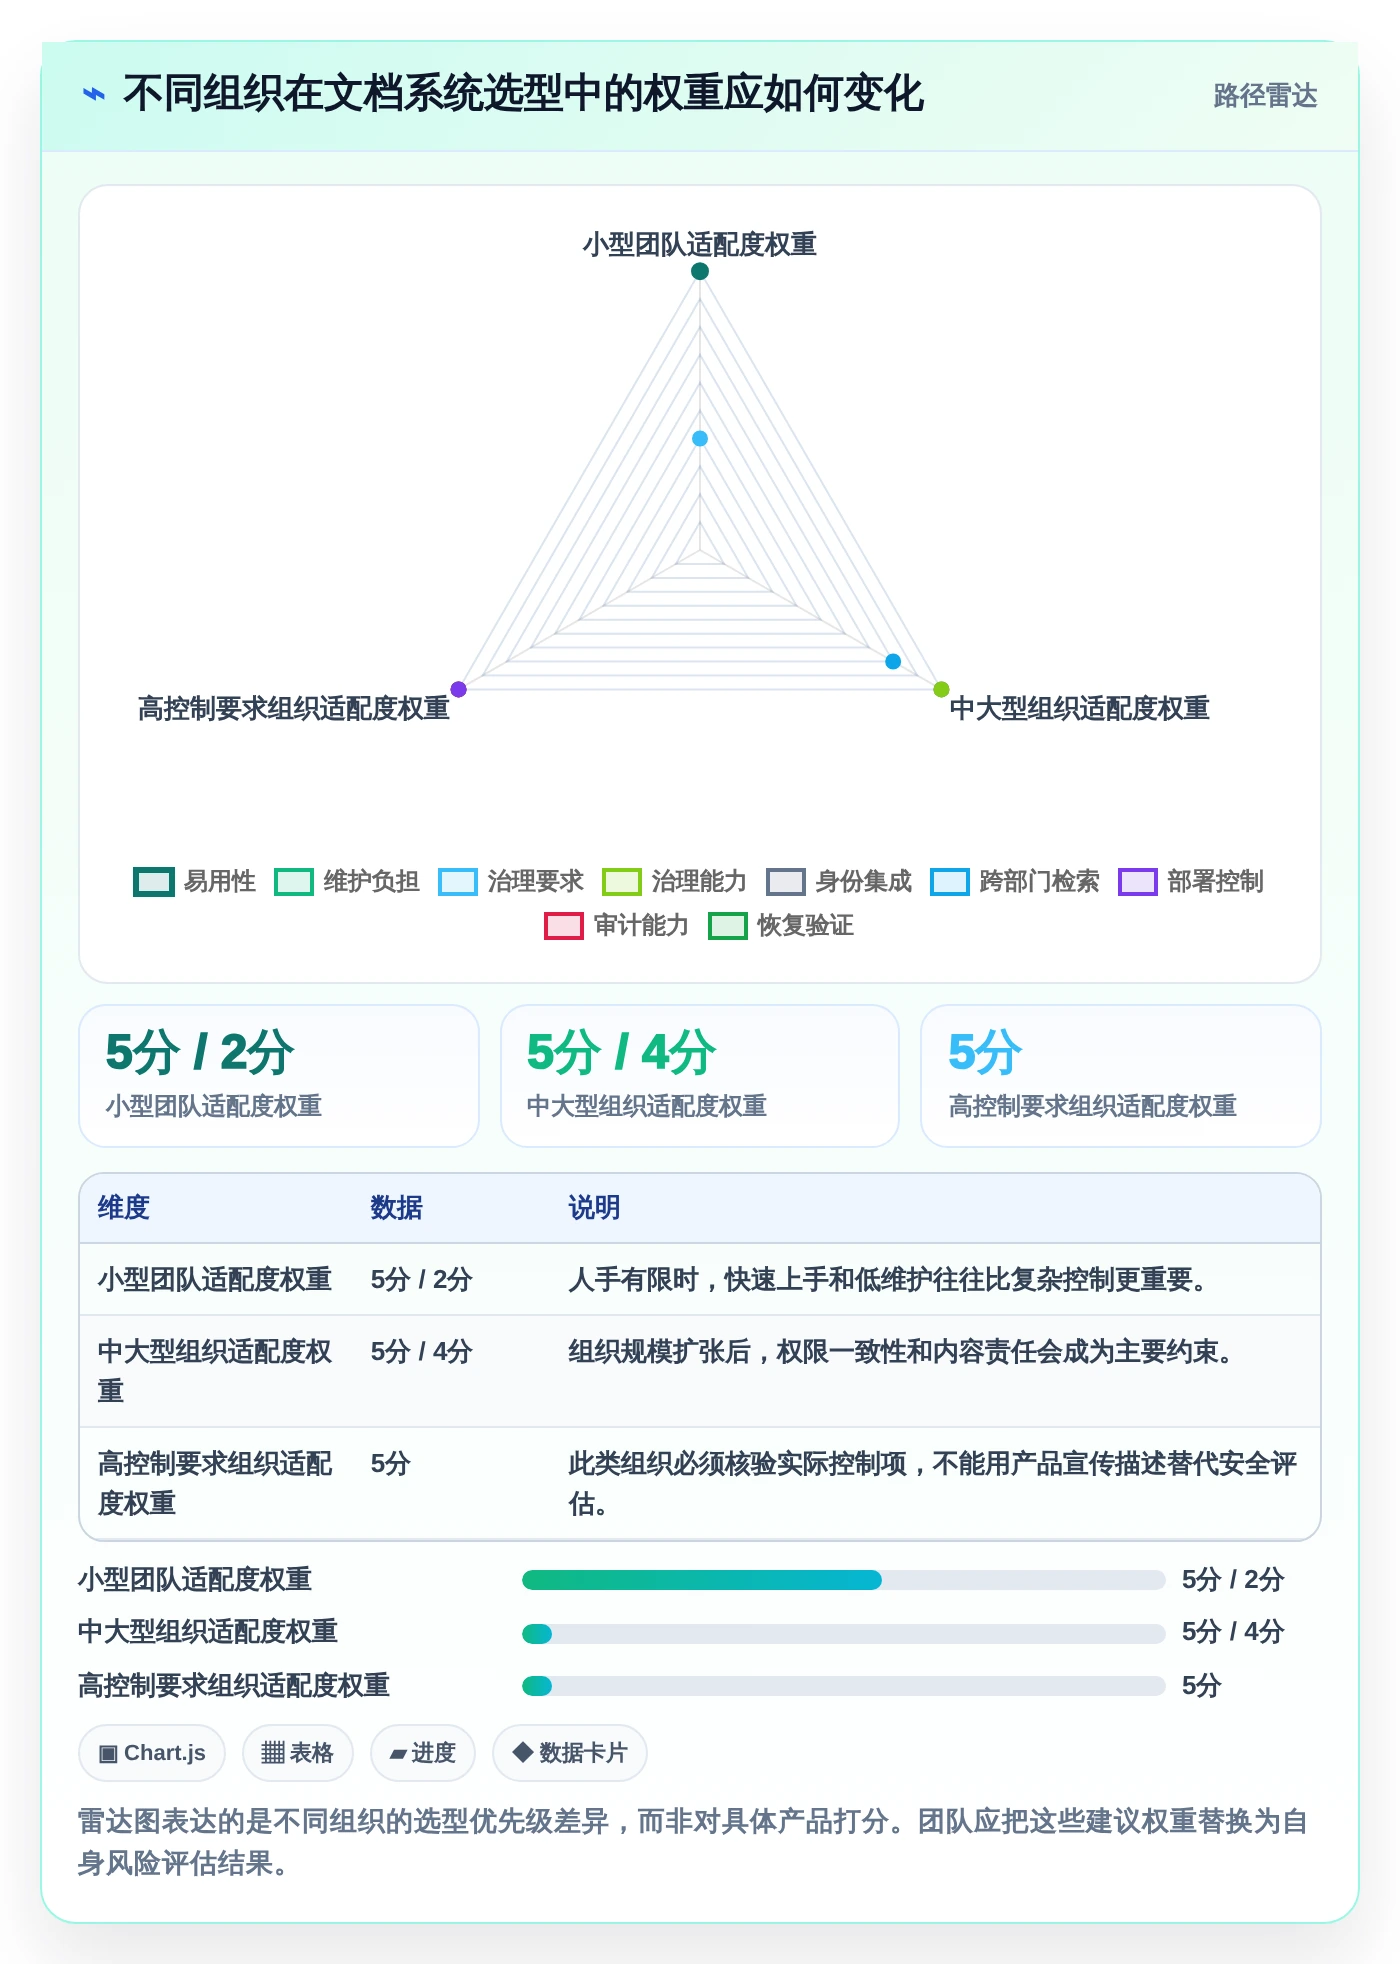Select the 5分 / 4分 data card
The image size is (1400, 1964).
(x=700, y=1076)
